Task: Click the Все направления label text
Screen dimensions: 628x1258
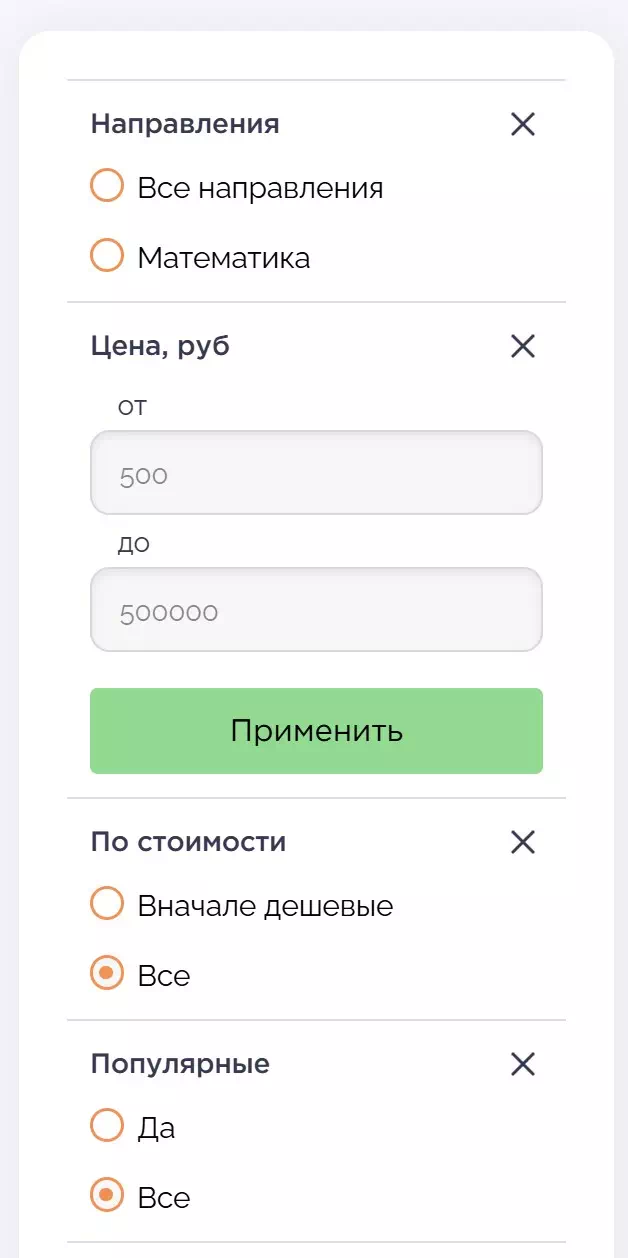Action: click(260, 188)
